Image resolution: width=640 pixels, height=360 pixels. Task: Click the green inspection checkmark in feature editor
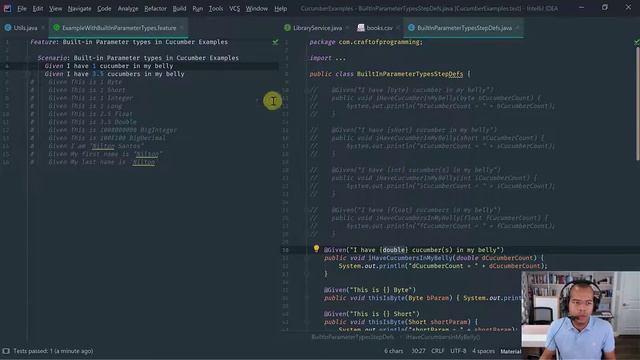276,42
